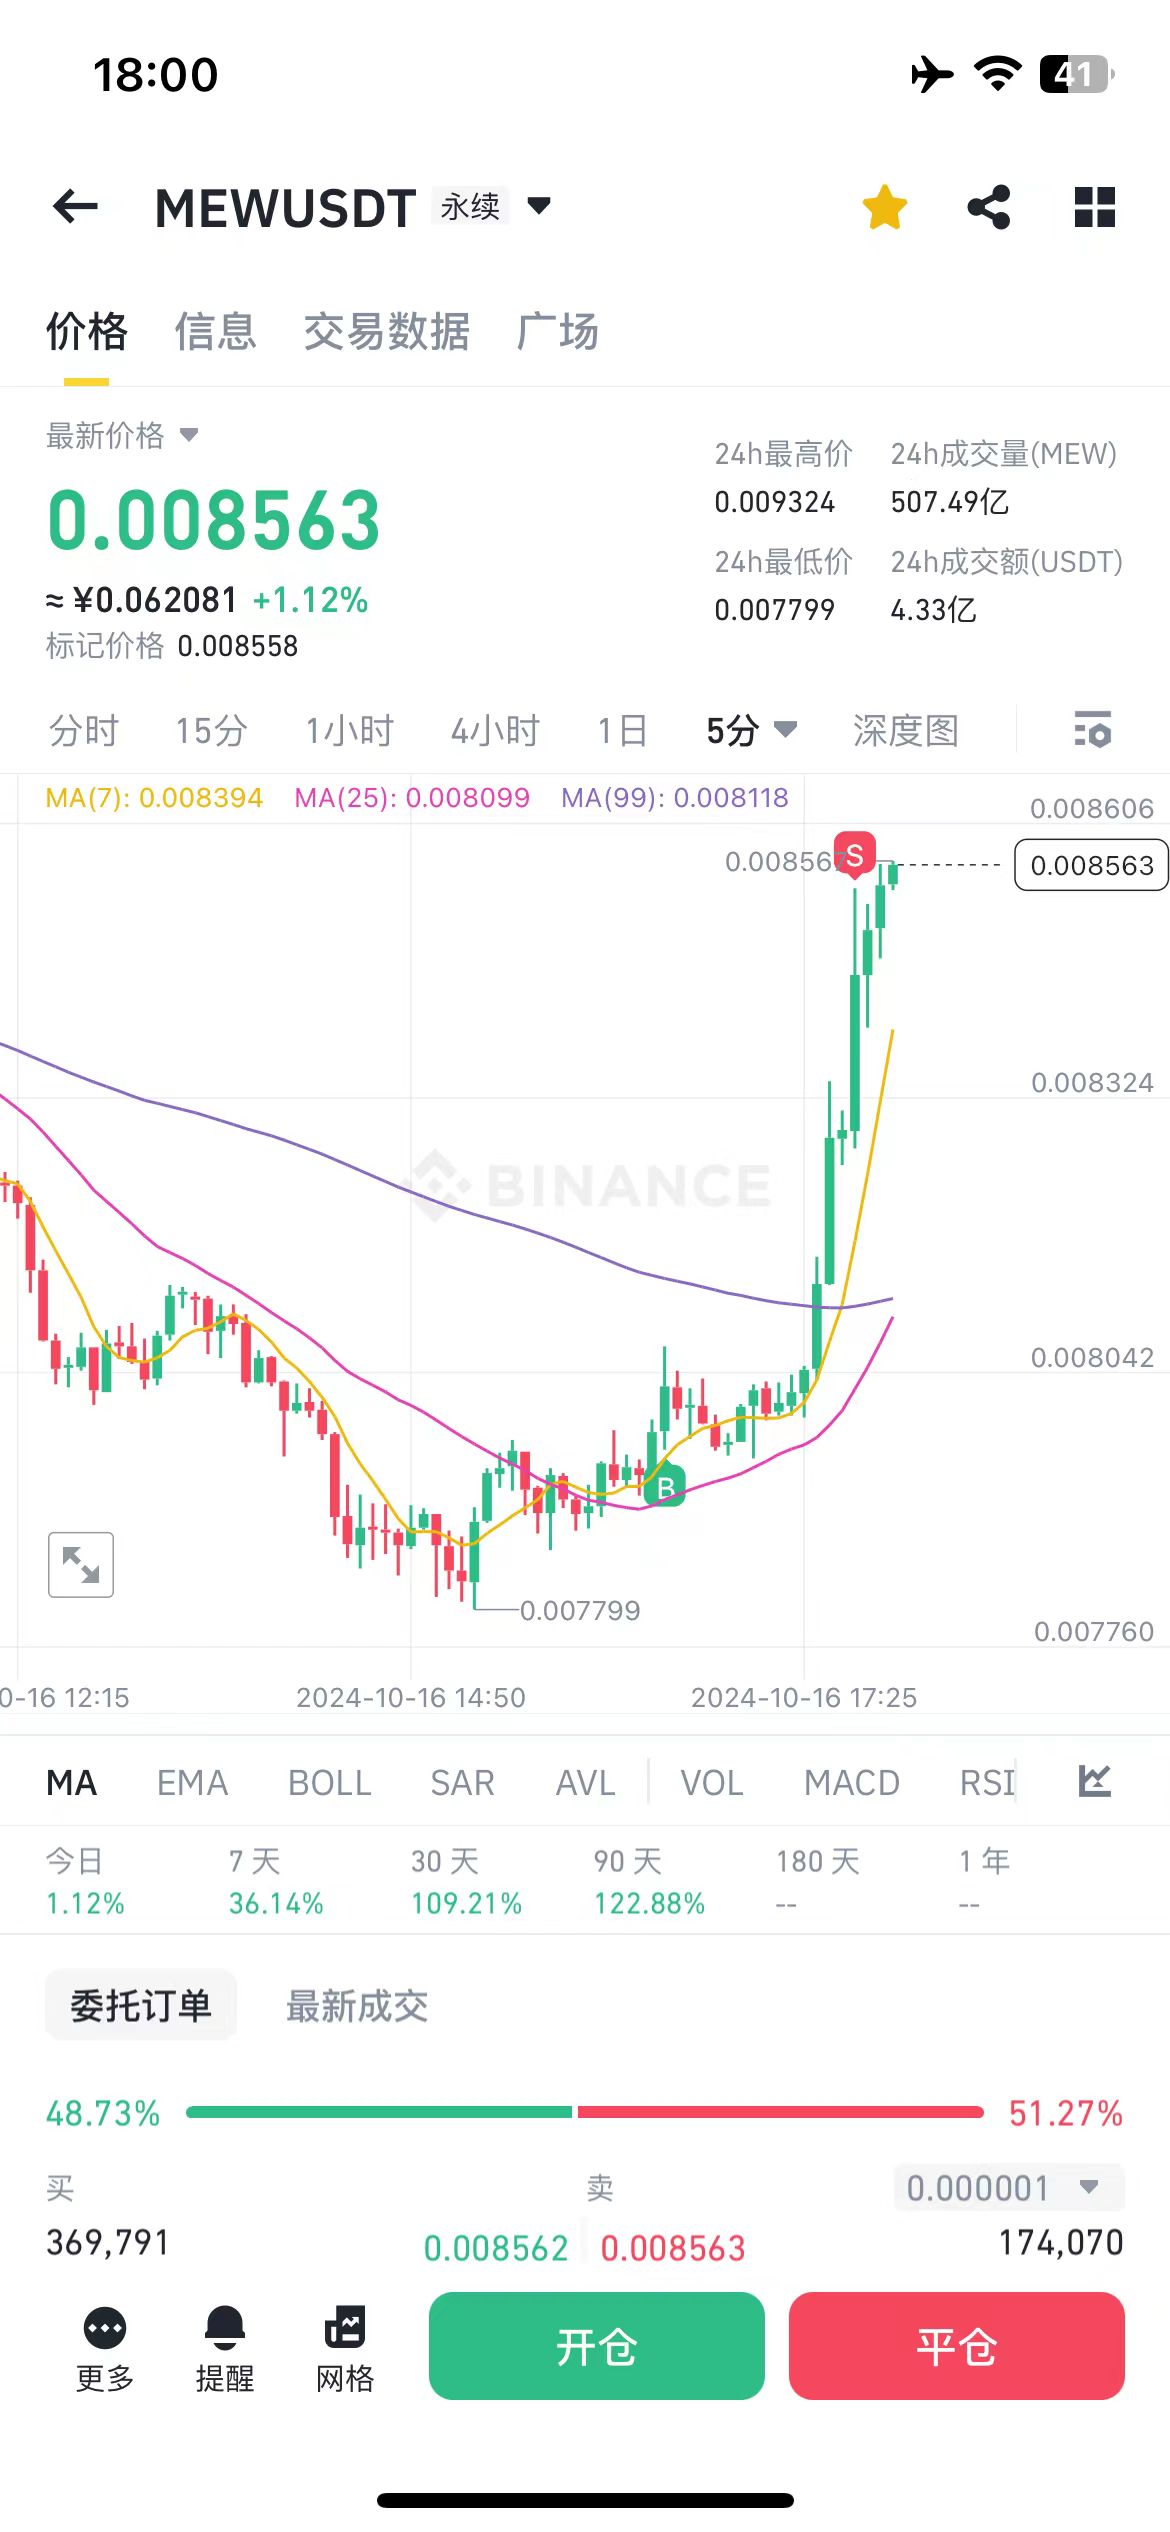
Task: Open the 5分 interval dropdown
Action: (751, 730)
